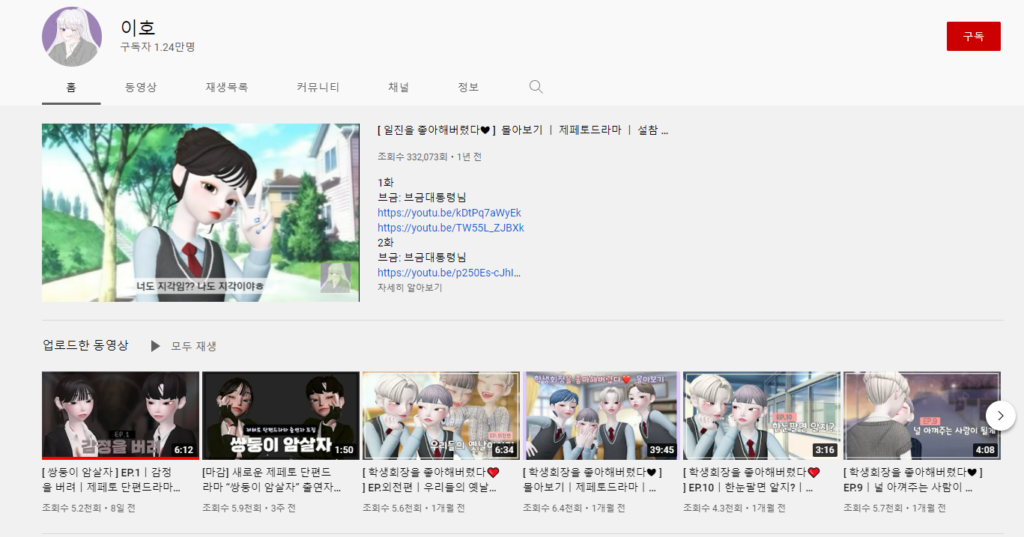Click the next arrow on video carousel

coord(1000,415)
